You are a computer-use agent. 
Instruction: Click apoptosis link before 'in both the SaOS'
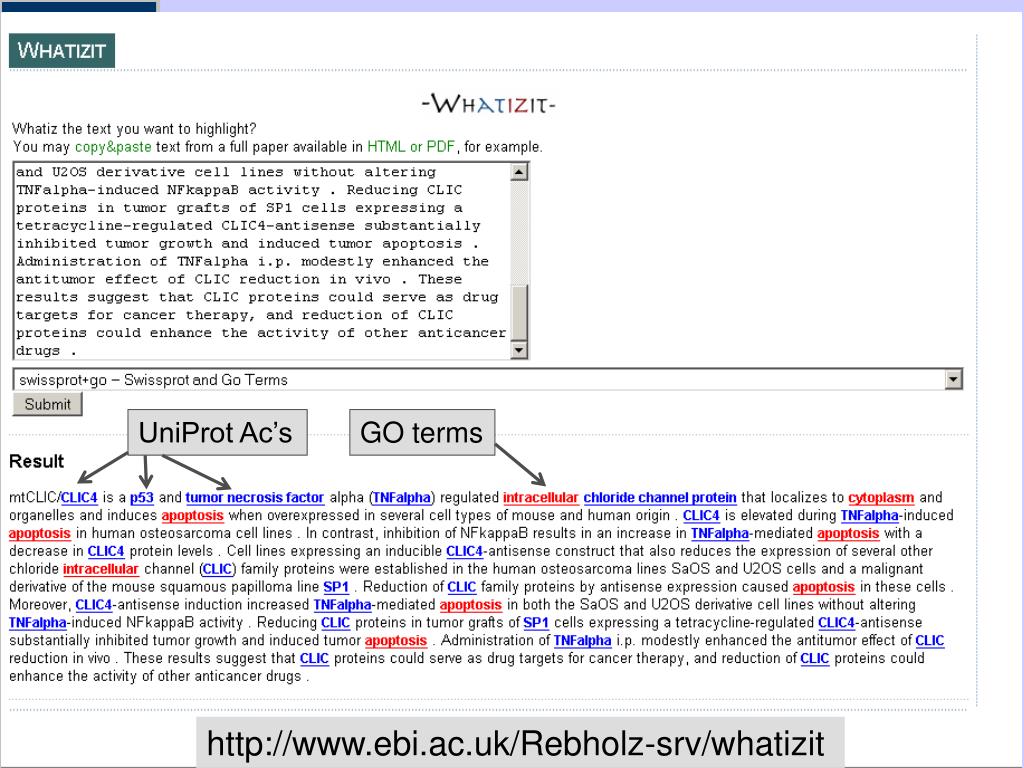point(471,605)
